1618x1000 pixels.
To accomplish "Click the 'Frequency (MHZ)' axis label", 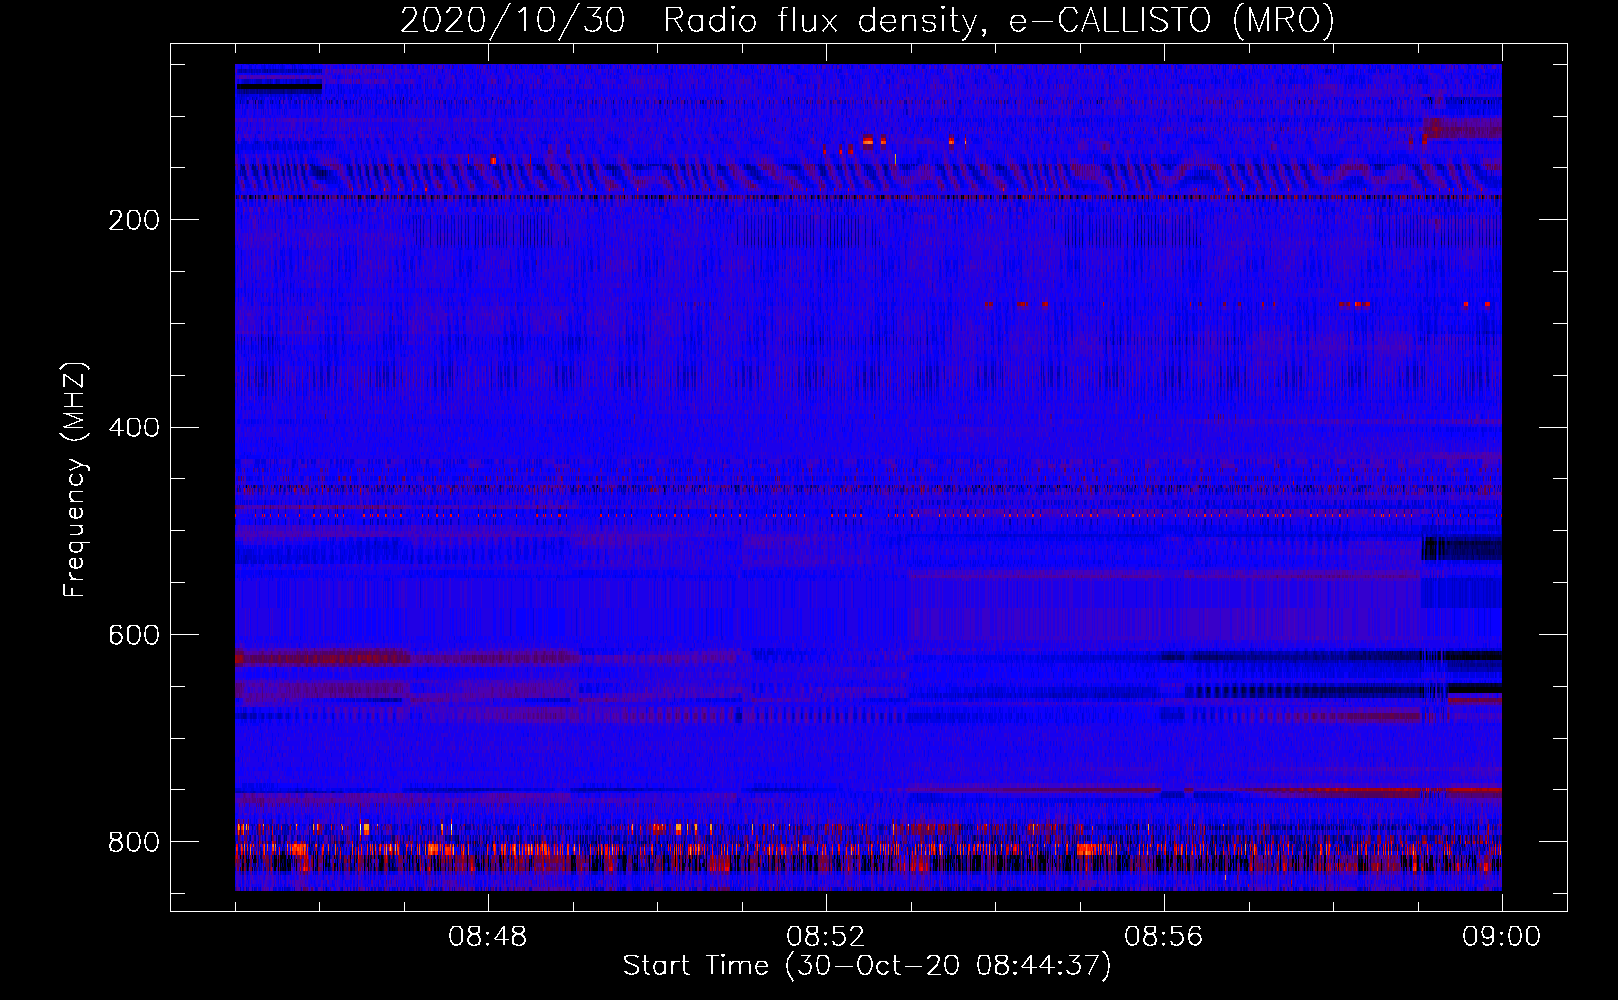I will click(75, 479).
